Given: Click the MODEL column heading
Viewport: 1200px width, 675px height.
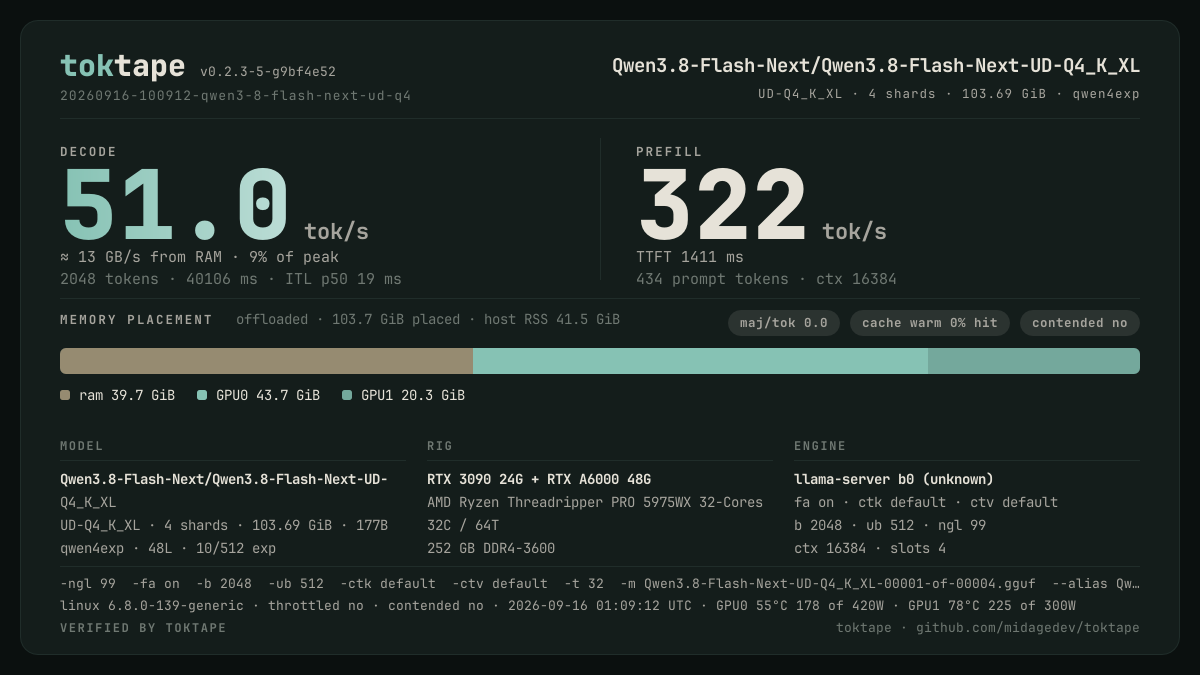Looking at the screenshot, I should pyautogui.click(x=82, y=446).
